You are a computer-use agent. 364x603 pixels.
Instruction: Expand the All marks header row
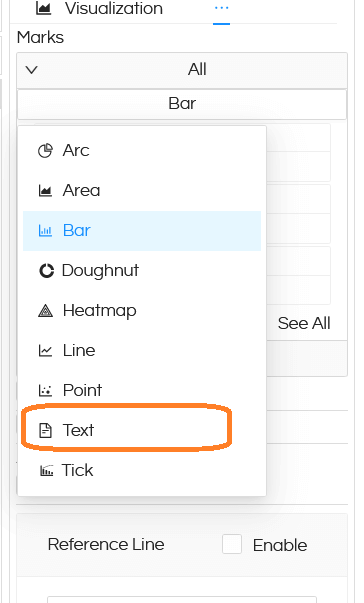point(182,70)
